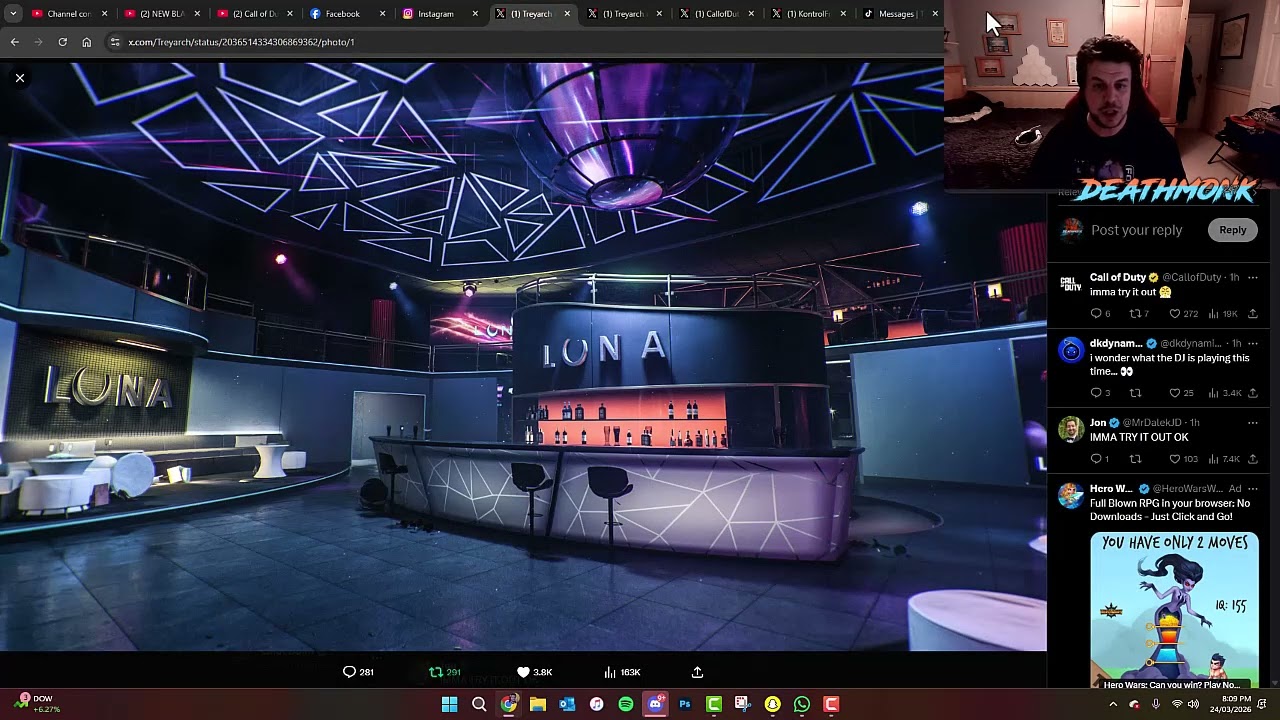This screenshot has height=720, width=1280.
Task: Repost the Call of Duty reply
Action: [x=1139, y=314]
